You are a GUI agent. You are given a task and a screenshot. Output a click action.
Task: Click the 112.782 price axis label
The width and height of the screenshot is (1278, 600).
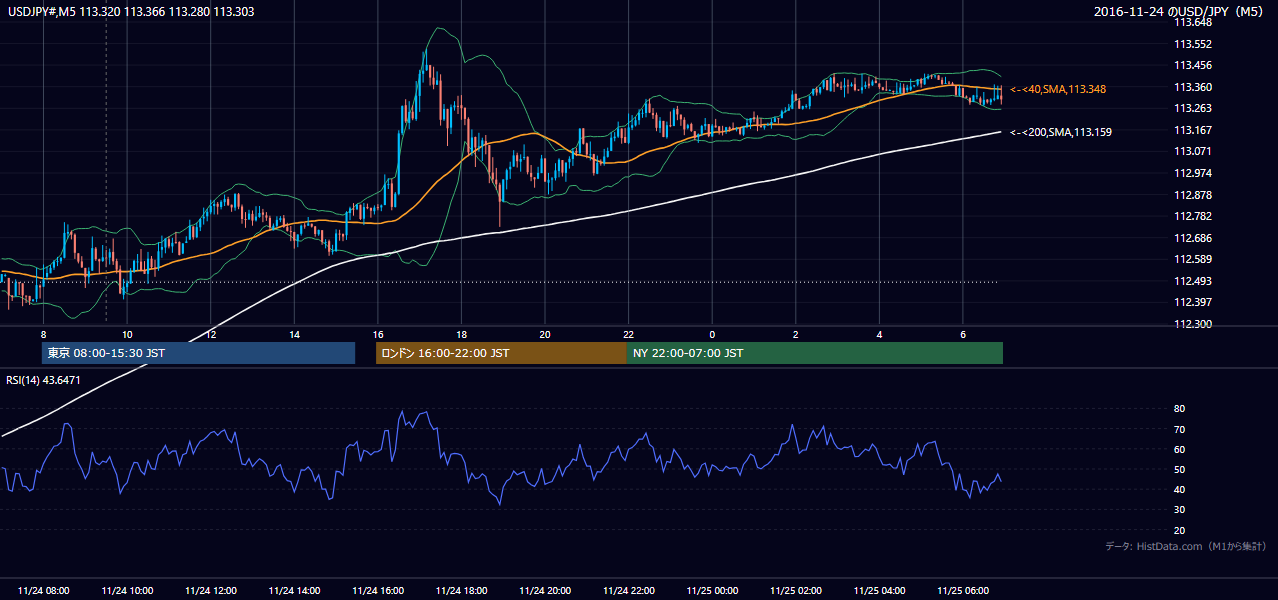click(1192, 216)
